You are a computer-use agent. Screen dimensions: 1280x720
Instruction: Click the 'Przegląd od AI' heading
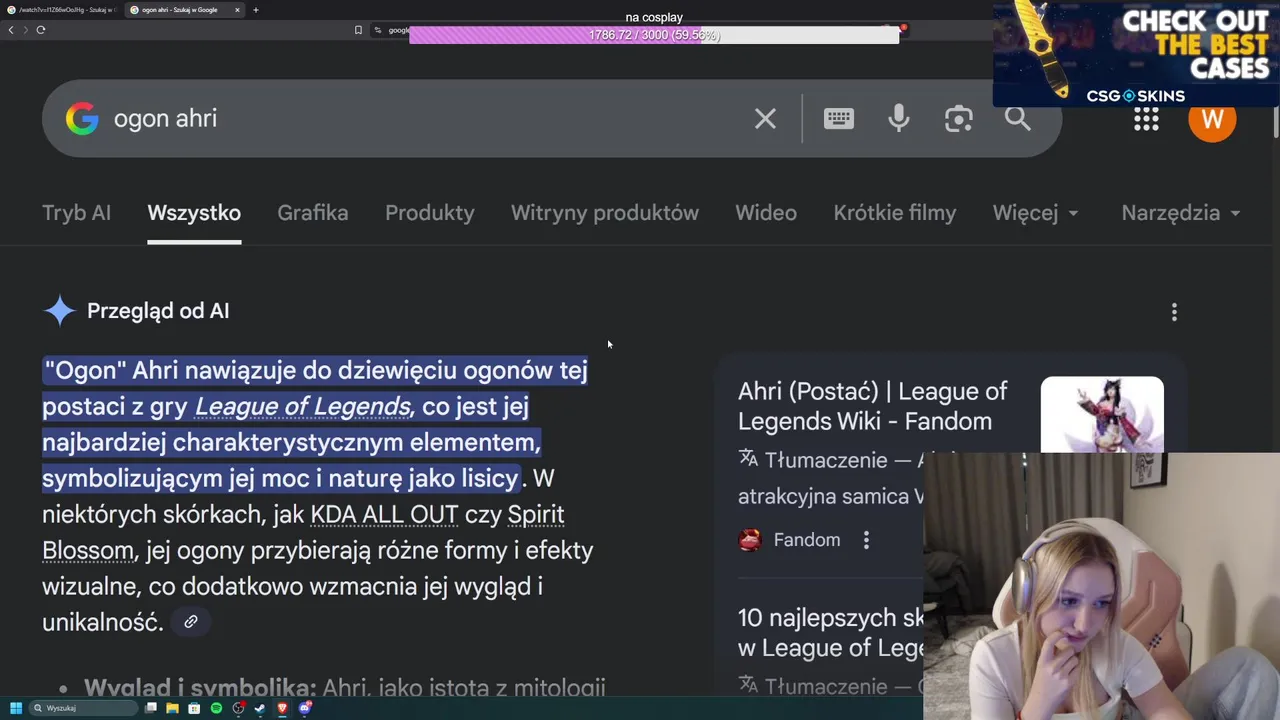(158, 311)
